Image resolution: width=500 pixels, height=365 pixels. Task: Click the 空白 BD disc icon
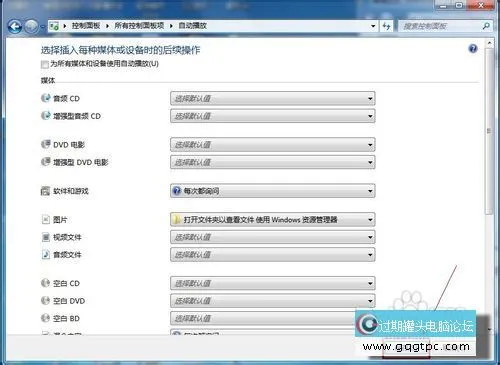45,318
